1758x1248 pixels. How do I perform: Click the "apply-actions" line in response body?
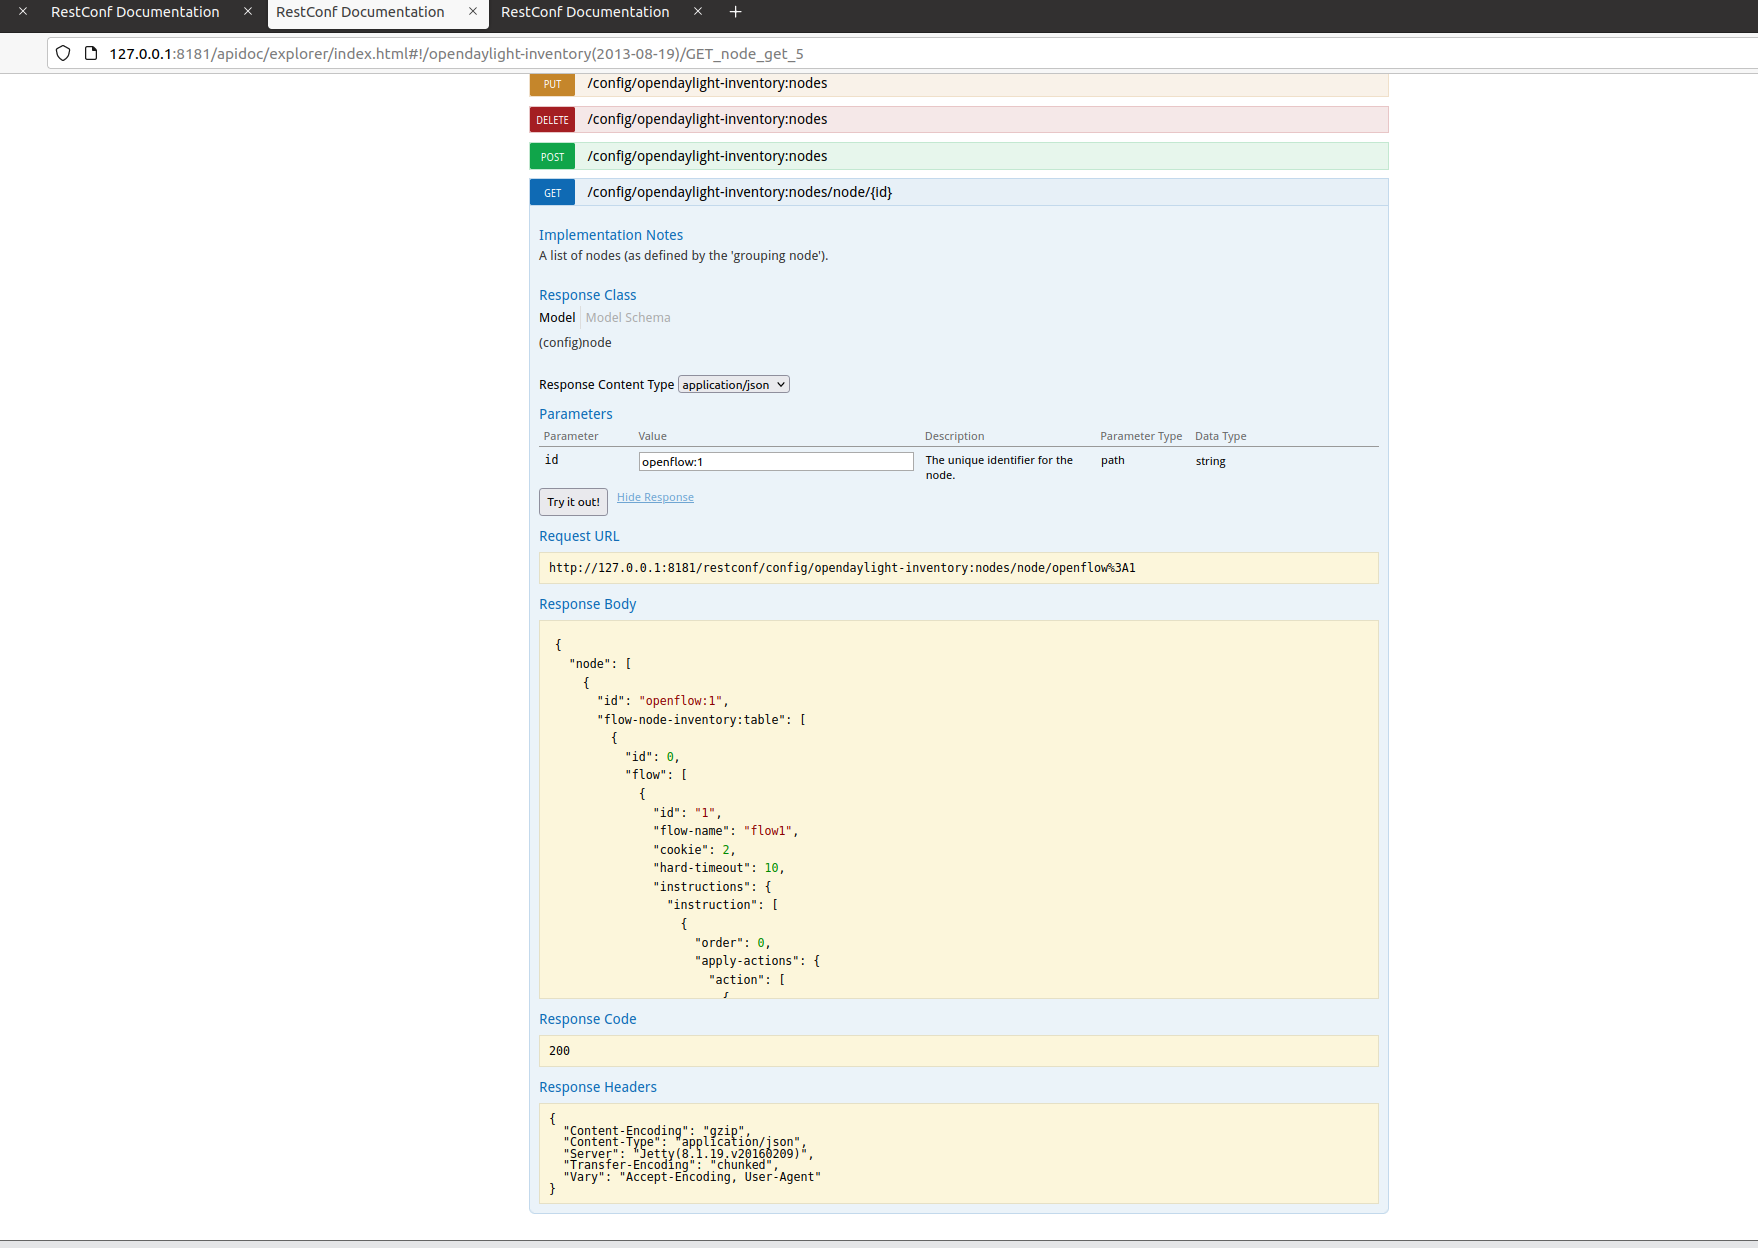[x=758, y=961]
